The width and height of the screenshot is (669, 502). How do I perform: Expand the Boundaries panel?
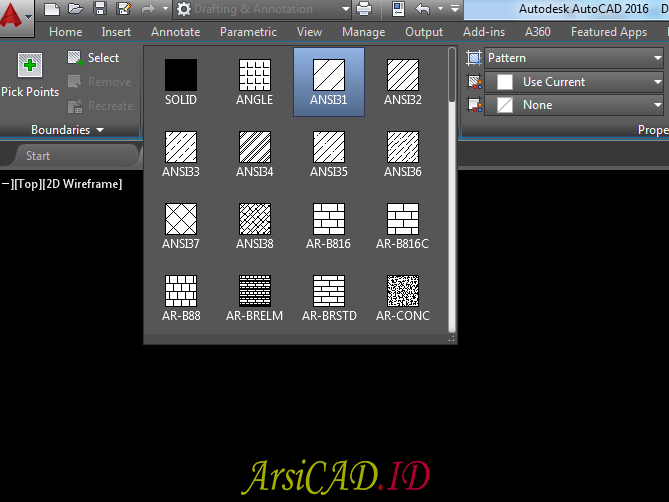coord(67,130)
